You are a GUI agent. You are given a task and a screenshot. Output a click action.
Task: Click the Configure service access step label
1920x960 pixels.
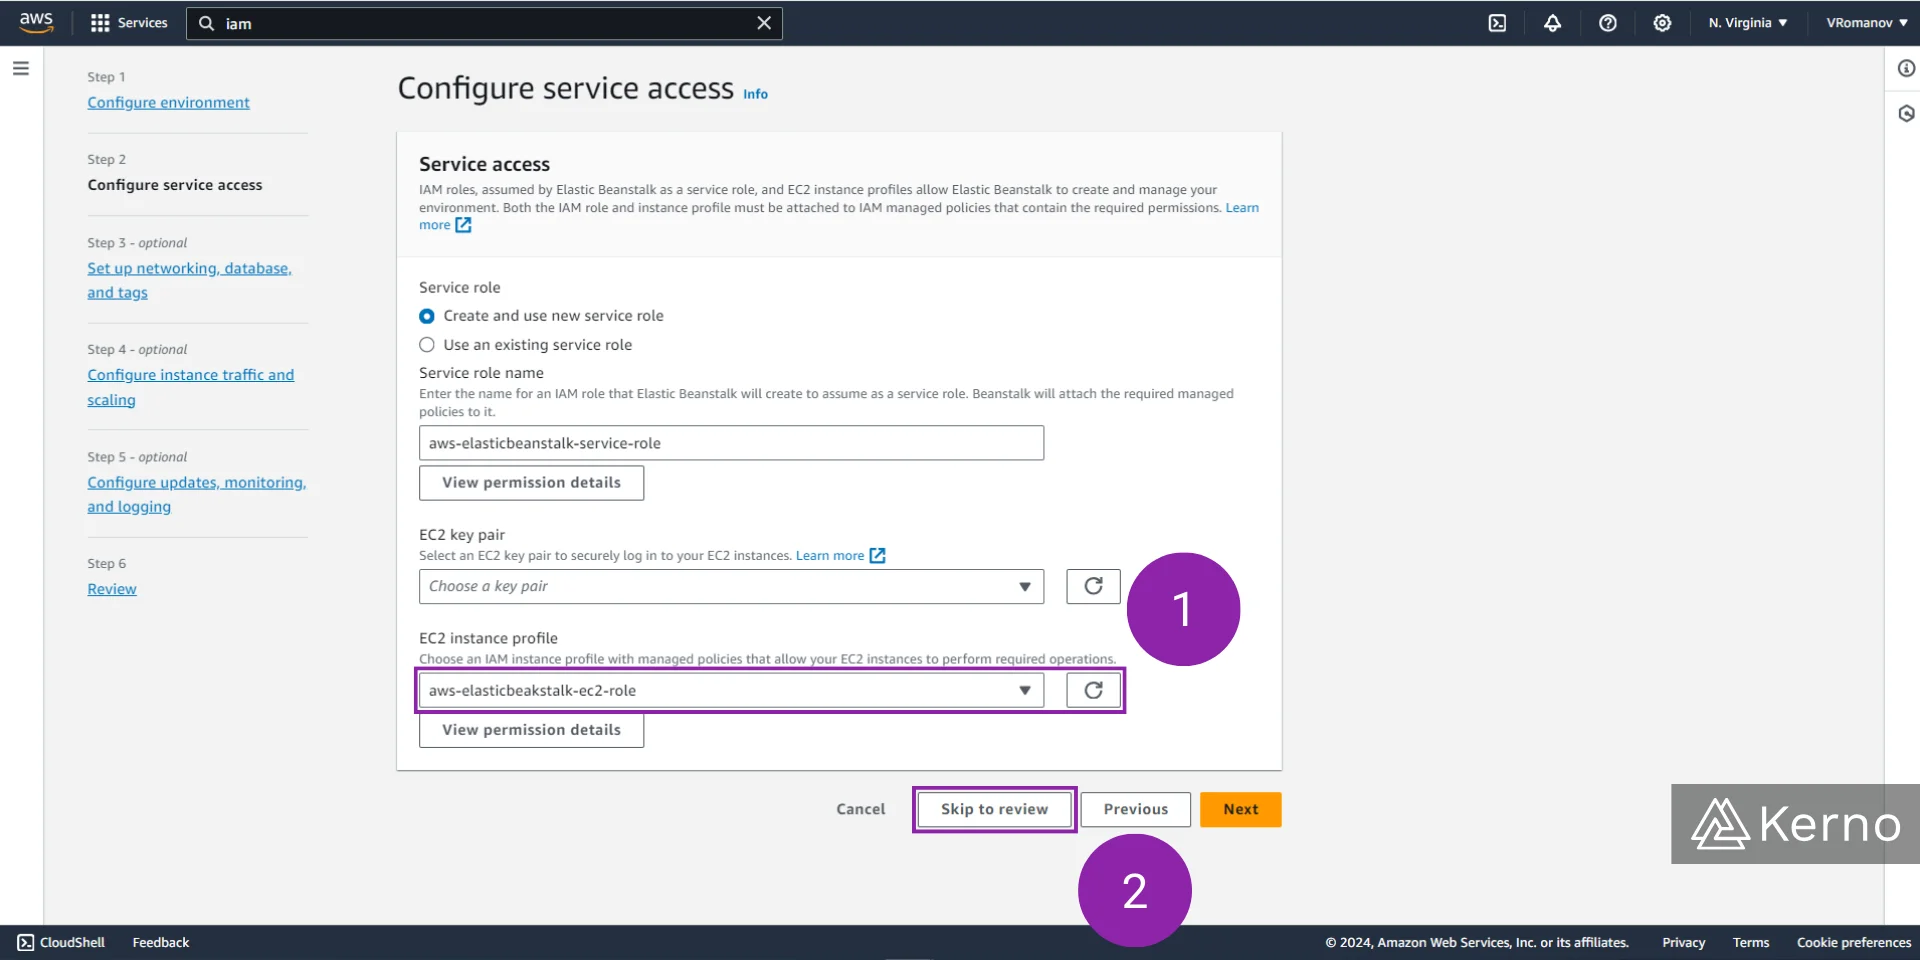tap(174, 185)
